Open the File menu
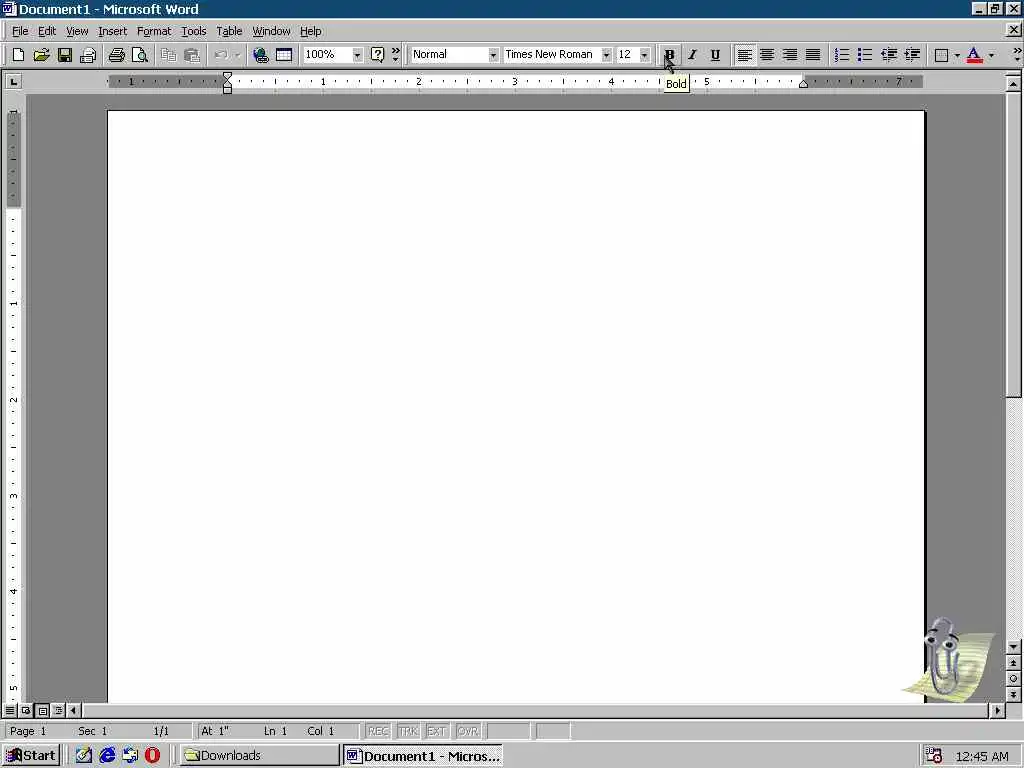This screenshot has height=768, width=1024. [x=20, y=31]
